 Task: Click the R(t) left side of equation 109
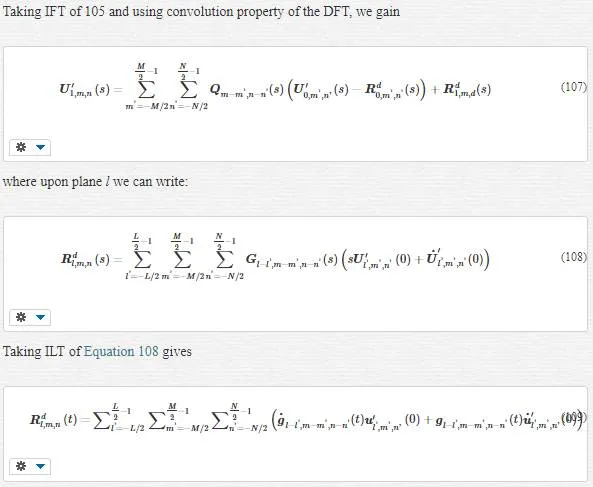[54, 420]
